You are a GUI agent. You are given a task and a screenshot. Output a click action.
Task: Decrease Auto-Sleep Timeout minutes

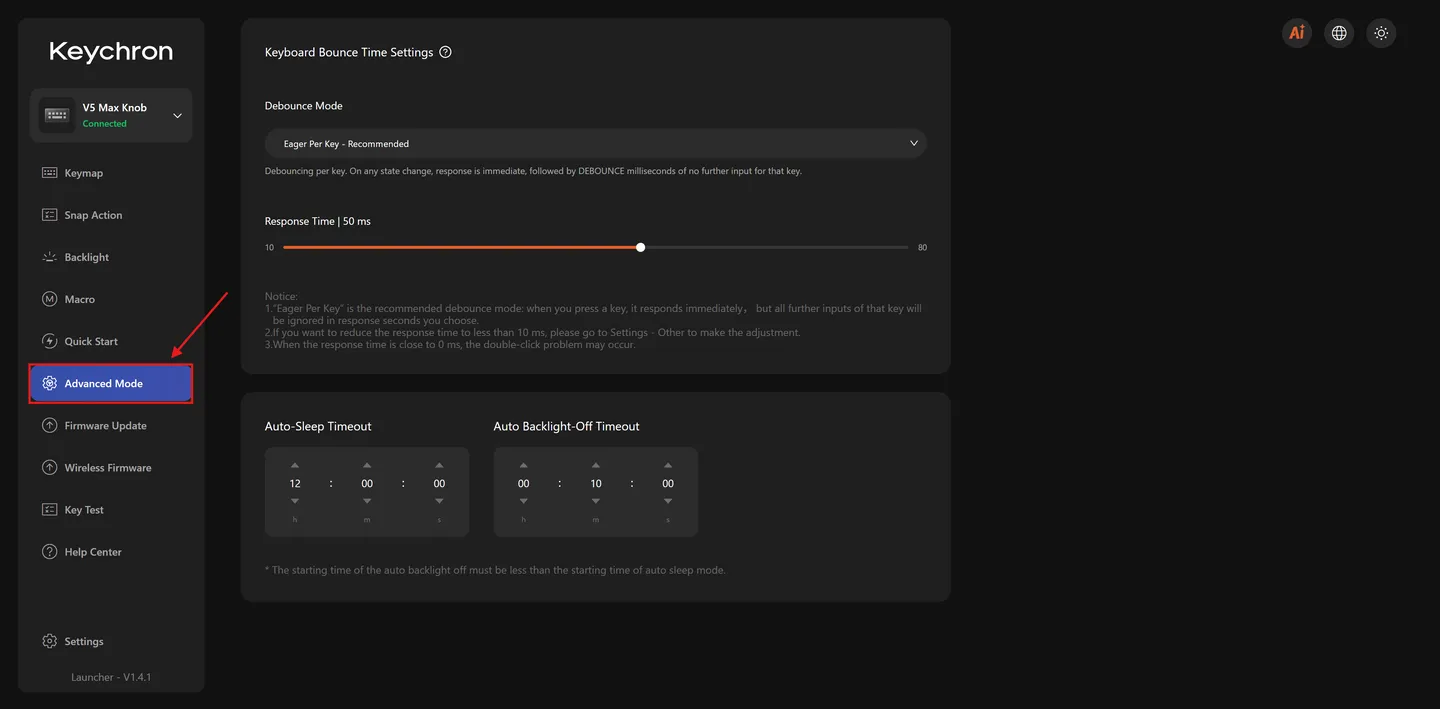[x=367, y=501]
